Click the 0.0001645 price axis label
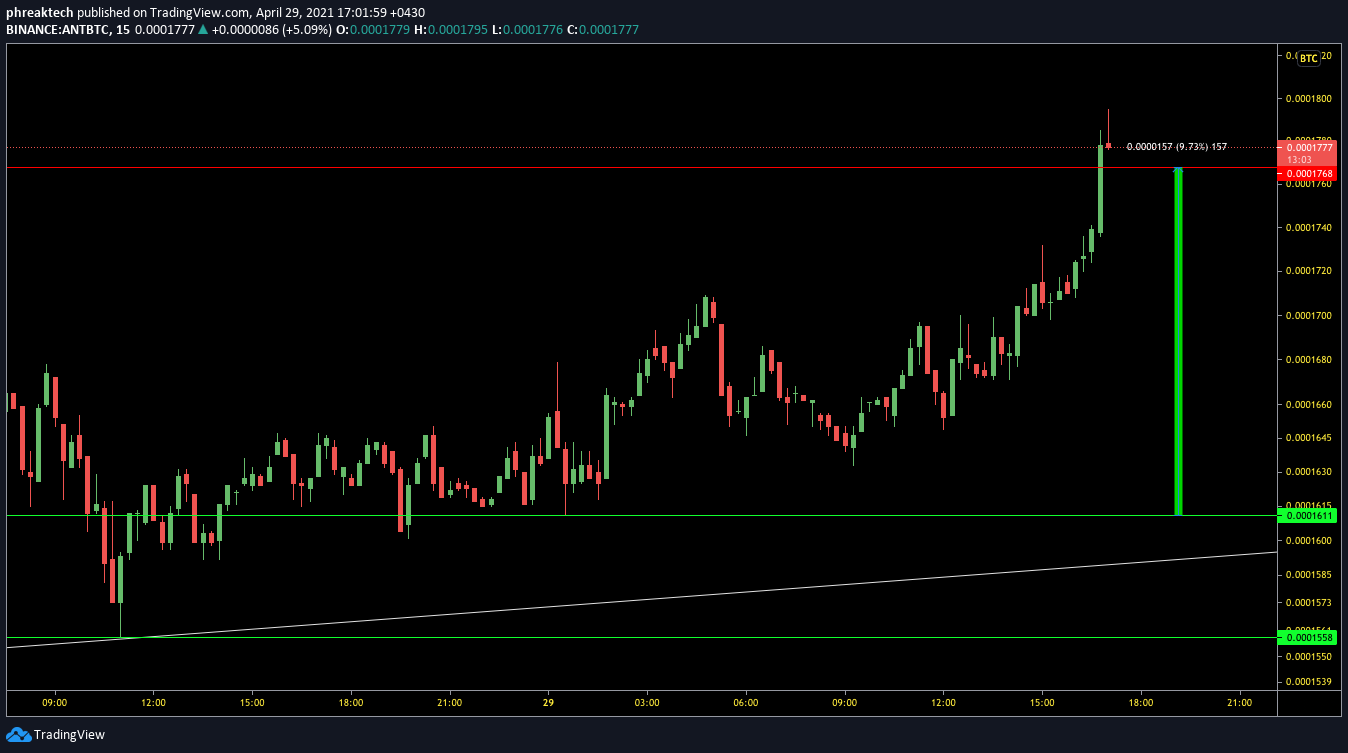The image size is (1348, 753). [1308, 437]
